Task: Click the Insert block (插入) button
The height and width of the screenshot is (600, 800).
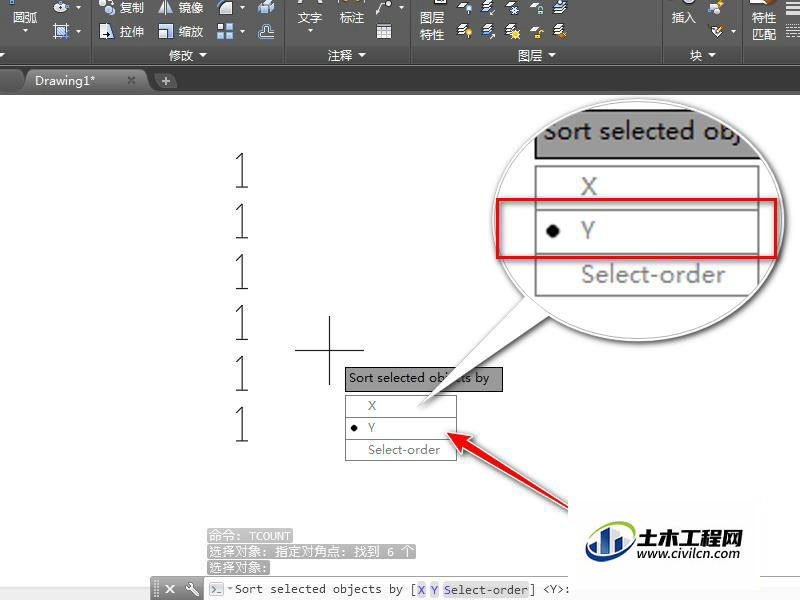Action: [x=683, y=14]
